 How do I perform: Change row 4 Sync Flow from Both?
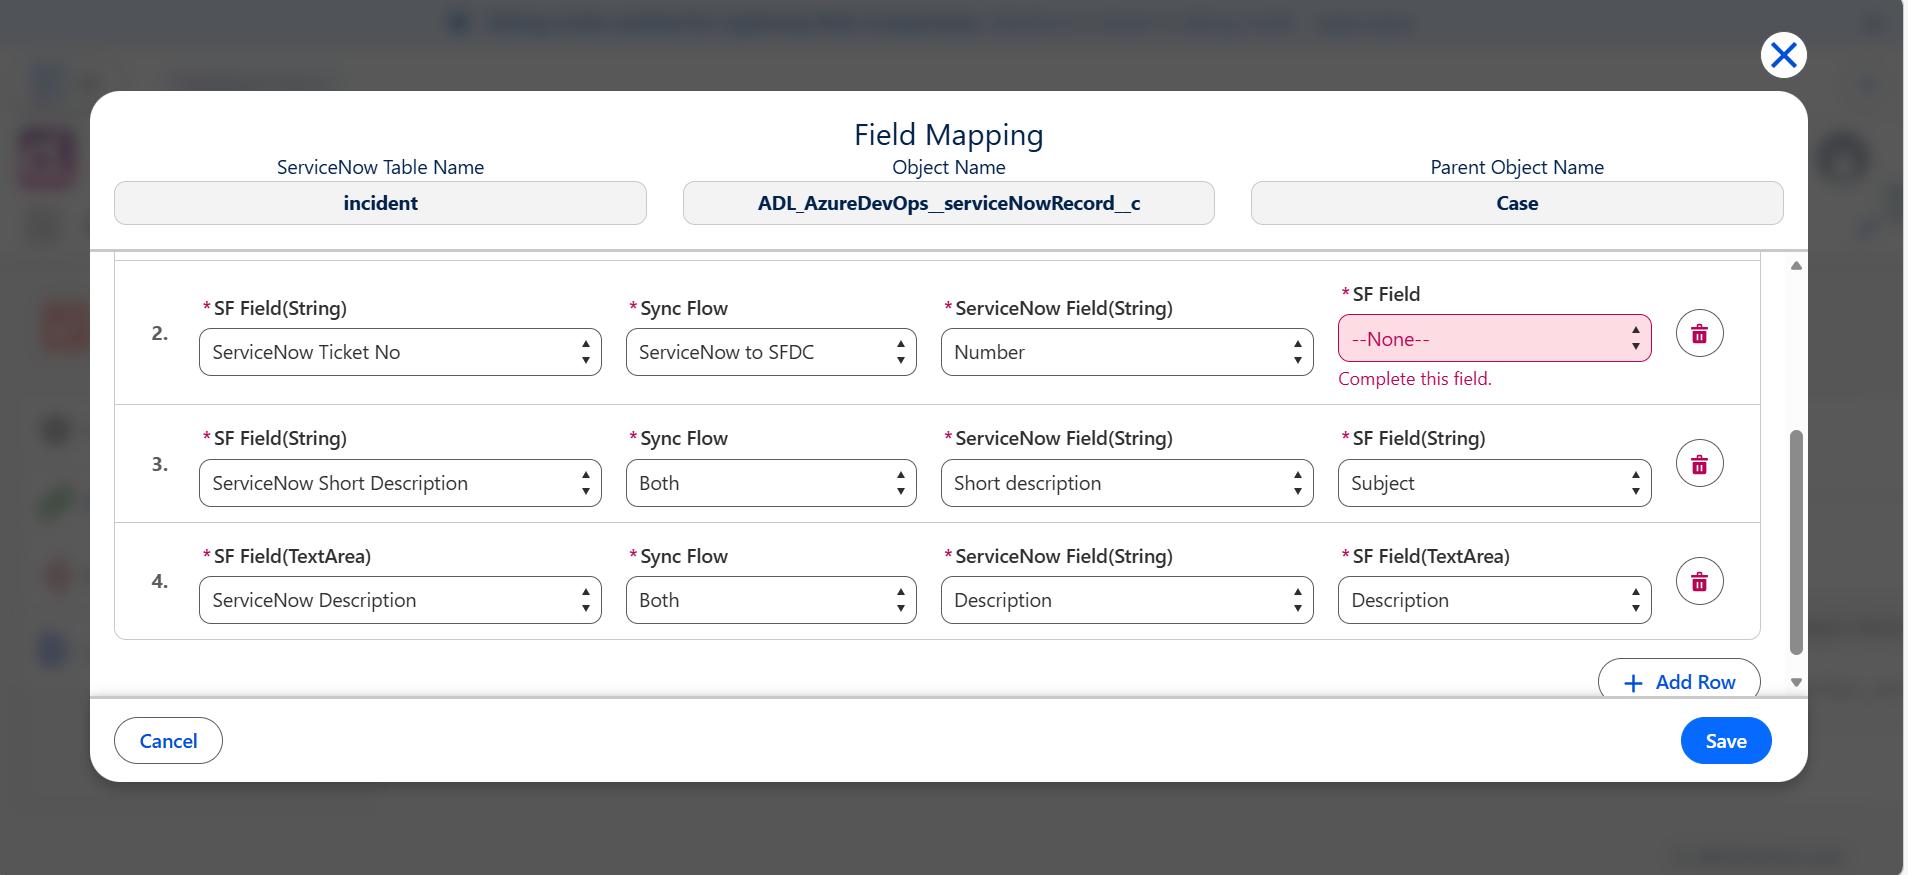pos(771,600)
